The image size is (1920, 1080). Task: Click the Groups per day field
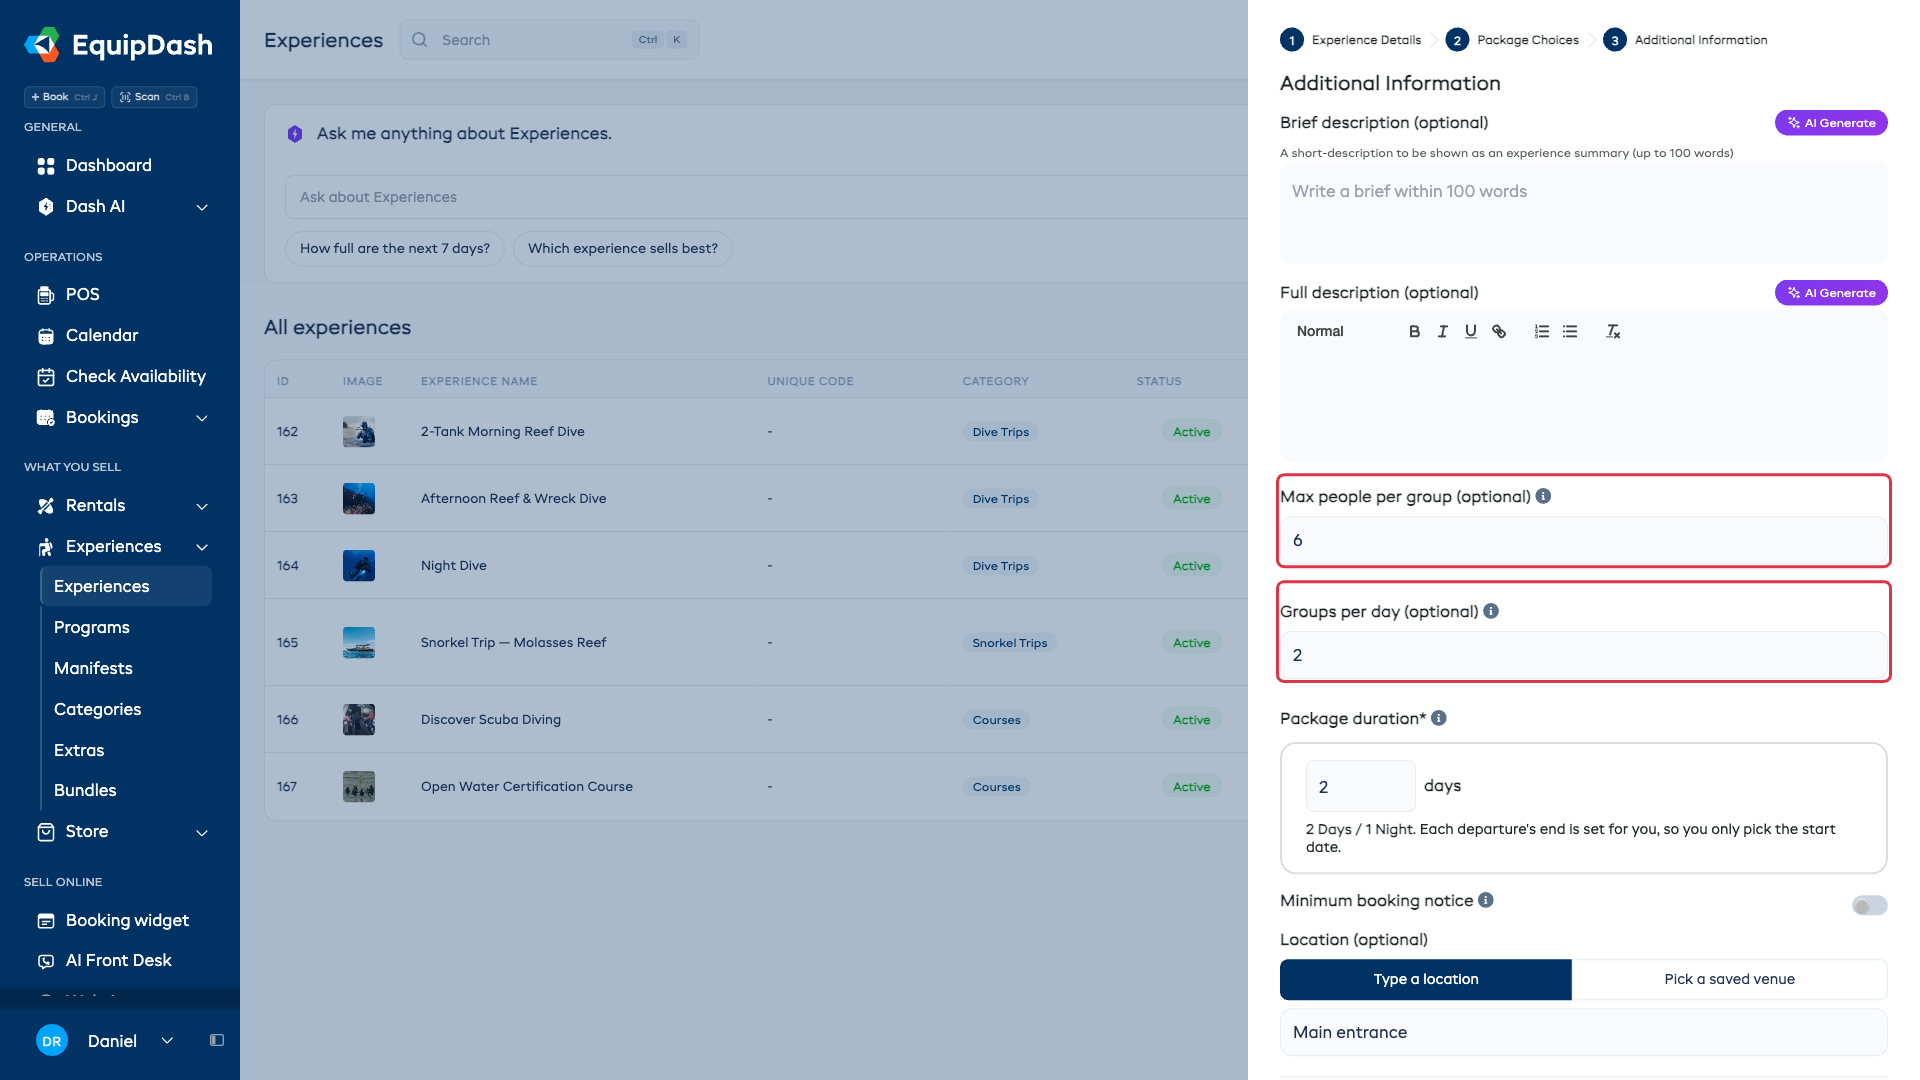(1584, 656)
